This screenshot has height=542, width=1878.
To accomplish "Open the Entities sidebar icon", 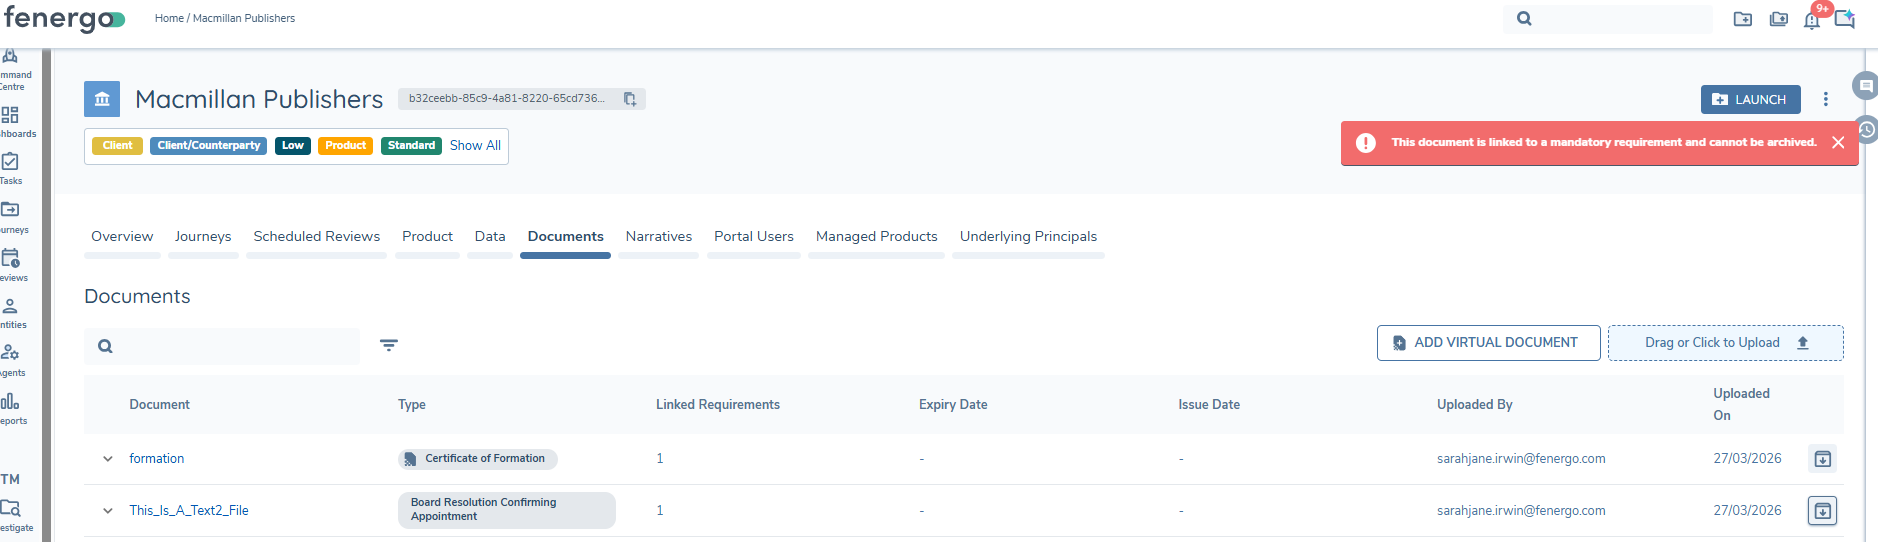I will [10, 306].
